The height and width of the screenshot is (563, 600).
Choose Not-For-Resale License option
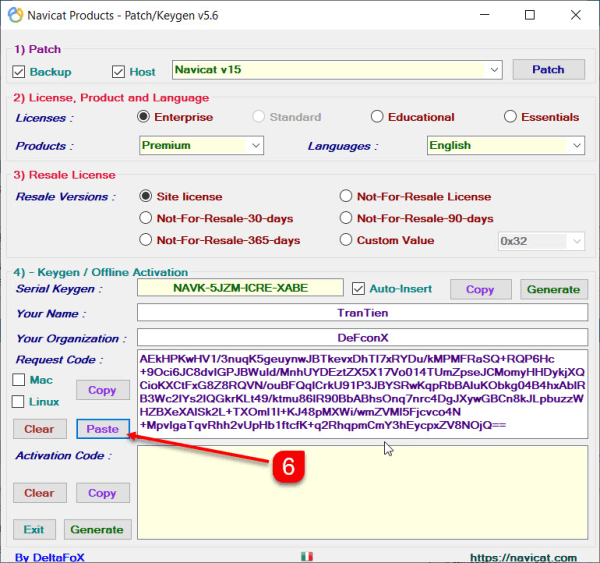346,196
